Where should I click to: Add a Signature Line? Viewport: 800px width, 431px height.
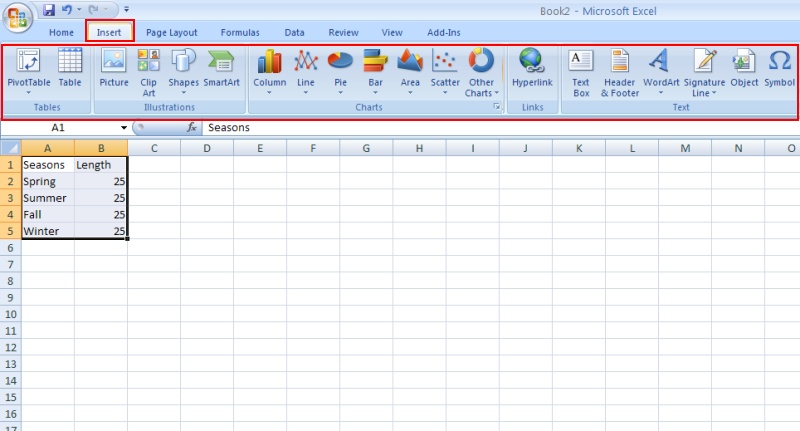tap(704, 72)
